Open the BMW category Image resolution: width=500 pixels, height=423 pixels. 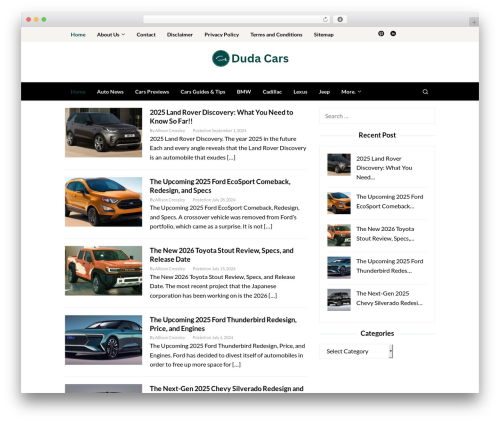point(244,92)
